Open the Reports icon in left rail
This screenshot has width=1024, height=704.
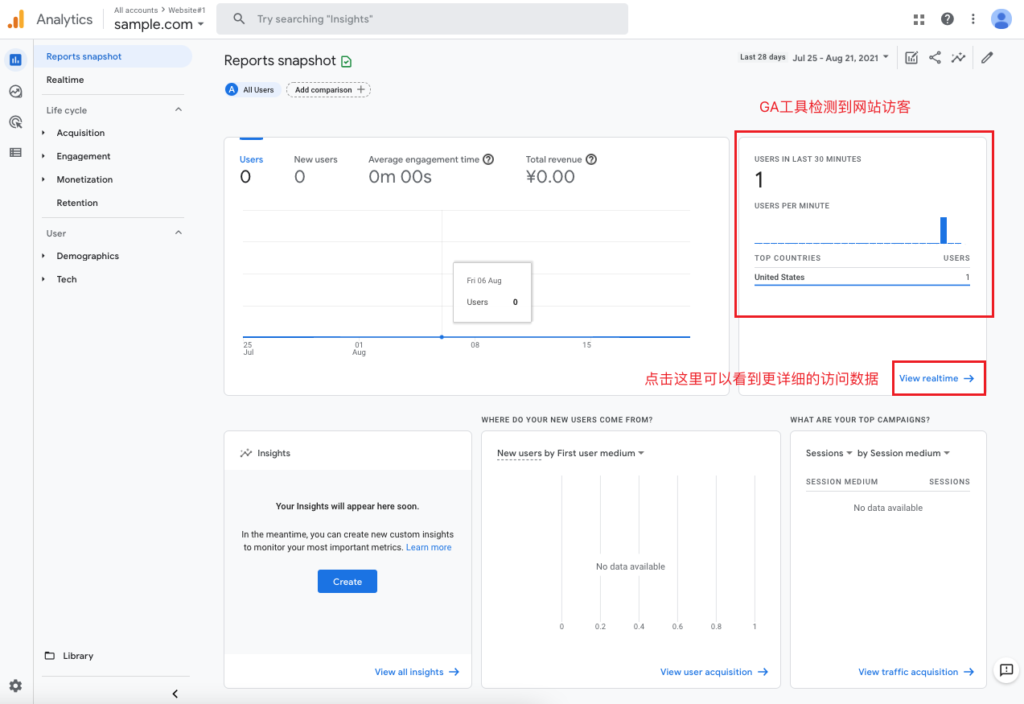pos(16,60)
